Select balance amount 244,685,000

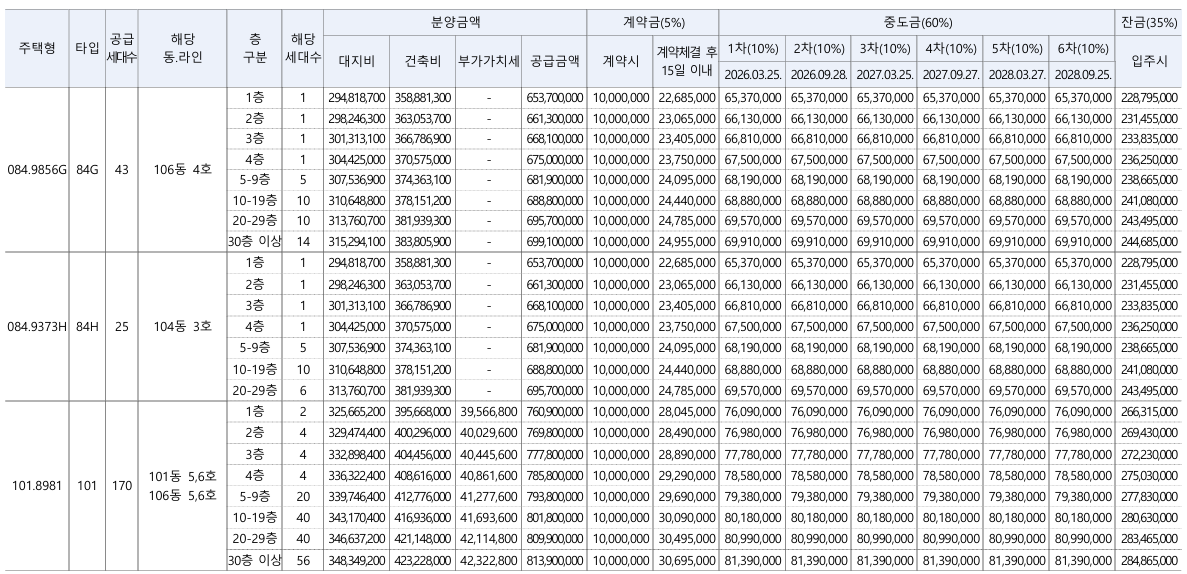coord(1148,242)
